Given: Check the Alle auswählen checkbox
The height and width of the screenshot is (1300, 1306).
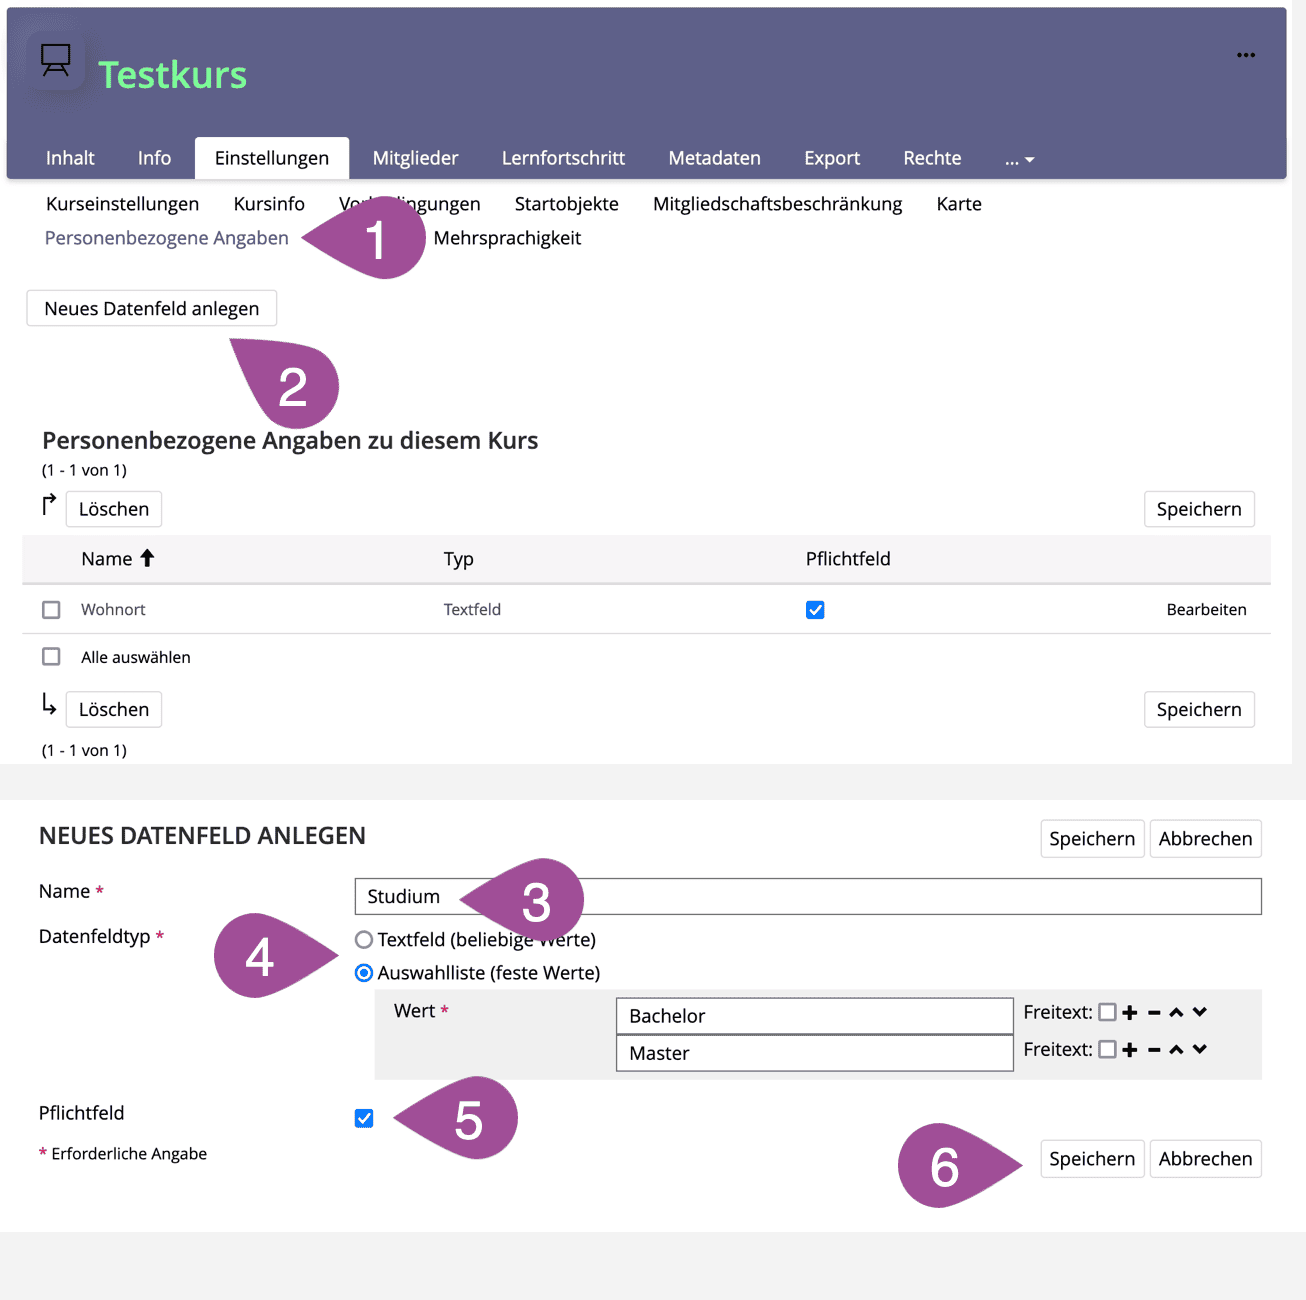Looking at the screenshot, I should (51, 657).
